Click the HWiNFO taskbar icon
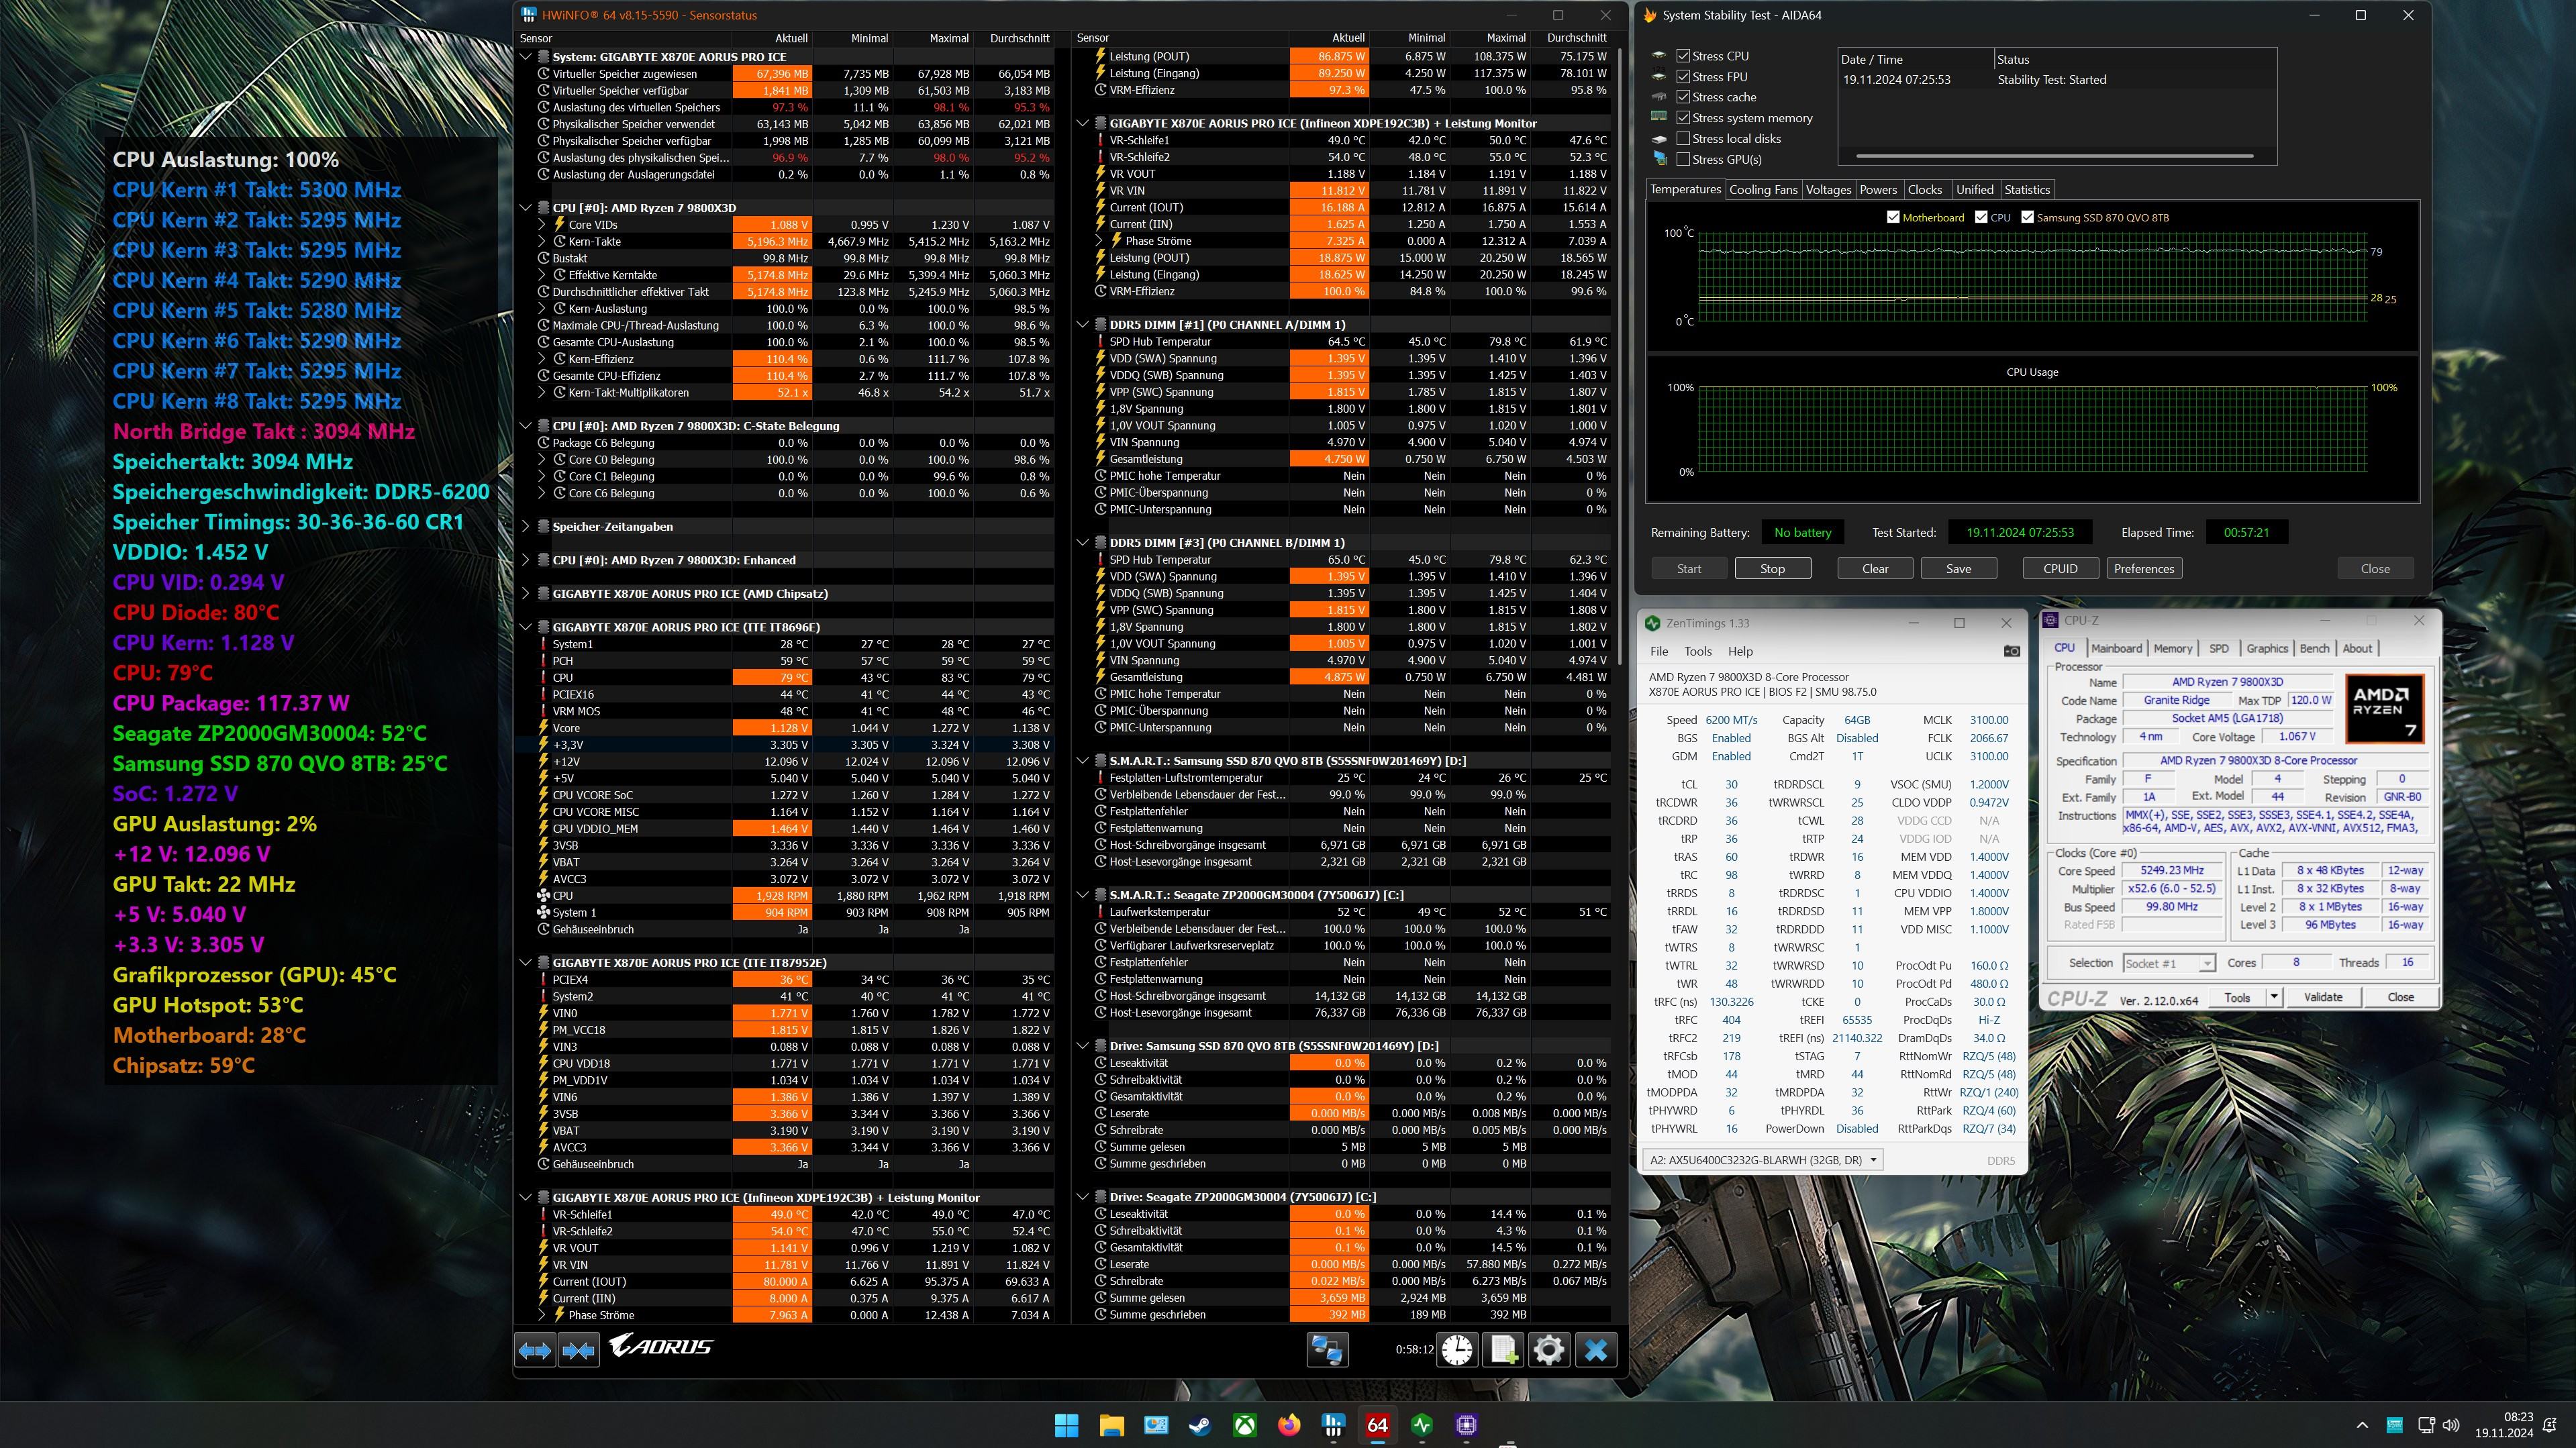Image resolution: width=2576 pixels, height=1448 pixels. tap(1333, 1425)
